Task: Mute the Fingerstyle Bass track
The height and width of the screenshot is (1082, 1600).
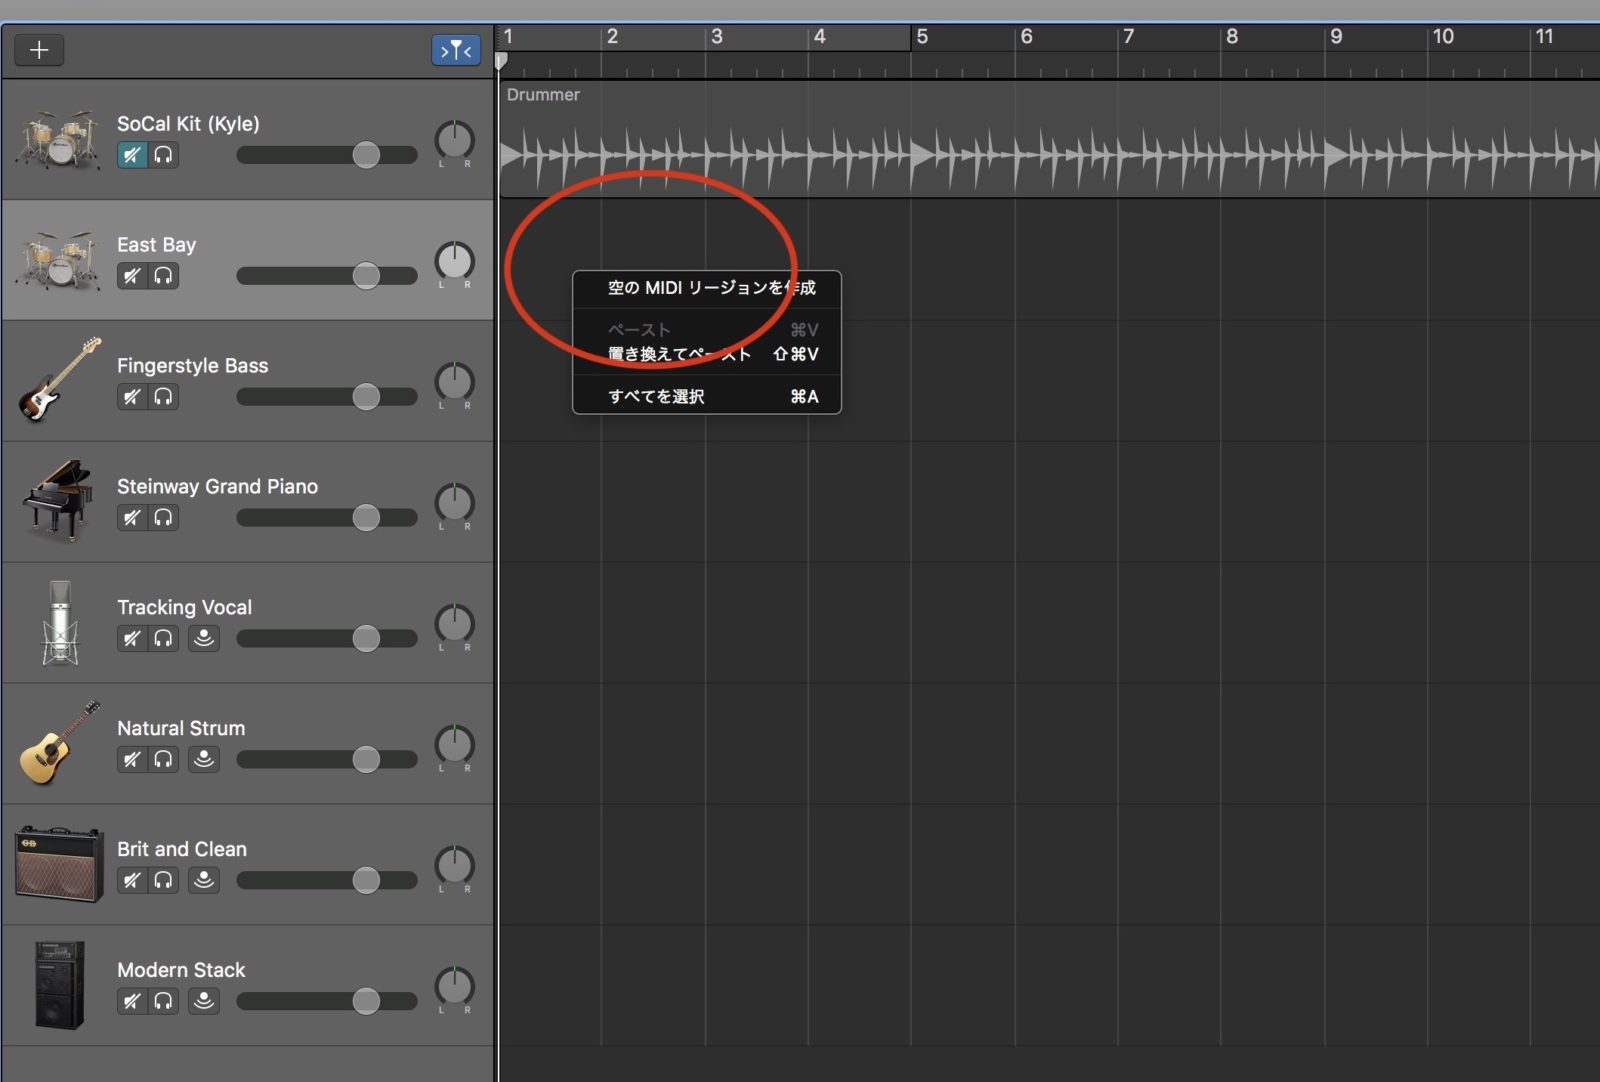Action: point(131,397)
